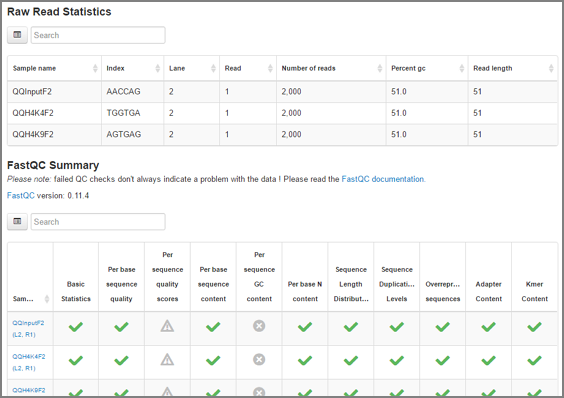Click QQInputF2 Overrepresented sequences check

click(x=443, y=327)
